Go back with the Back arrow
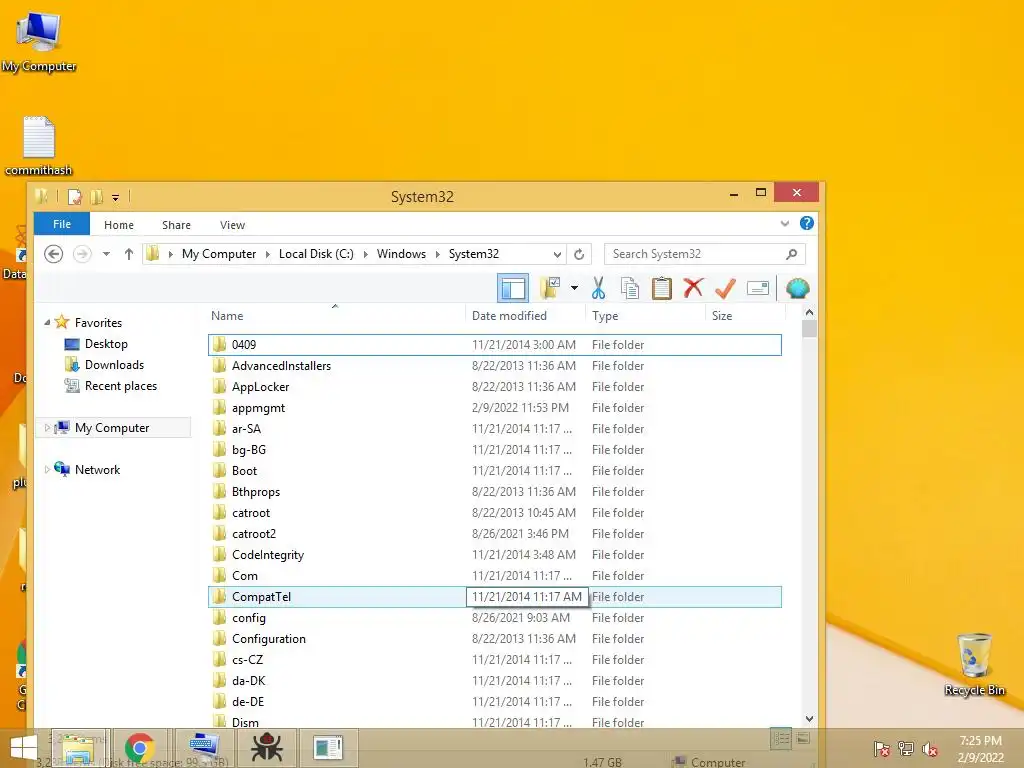Viewport: 1024px width, 768px height. (x=54, y=253)
